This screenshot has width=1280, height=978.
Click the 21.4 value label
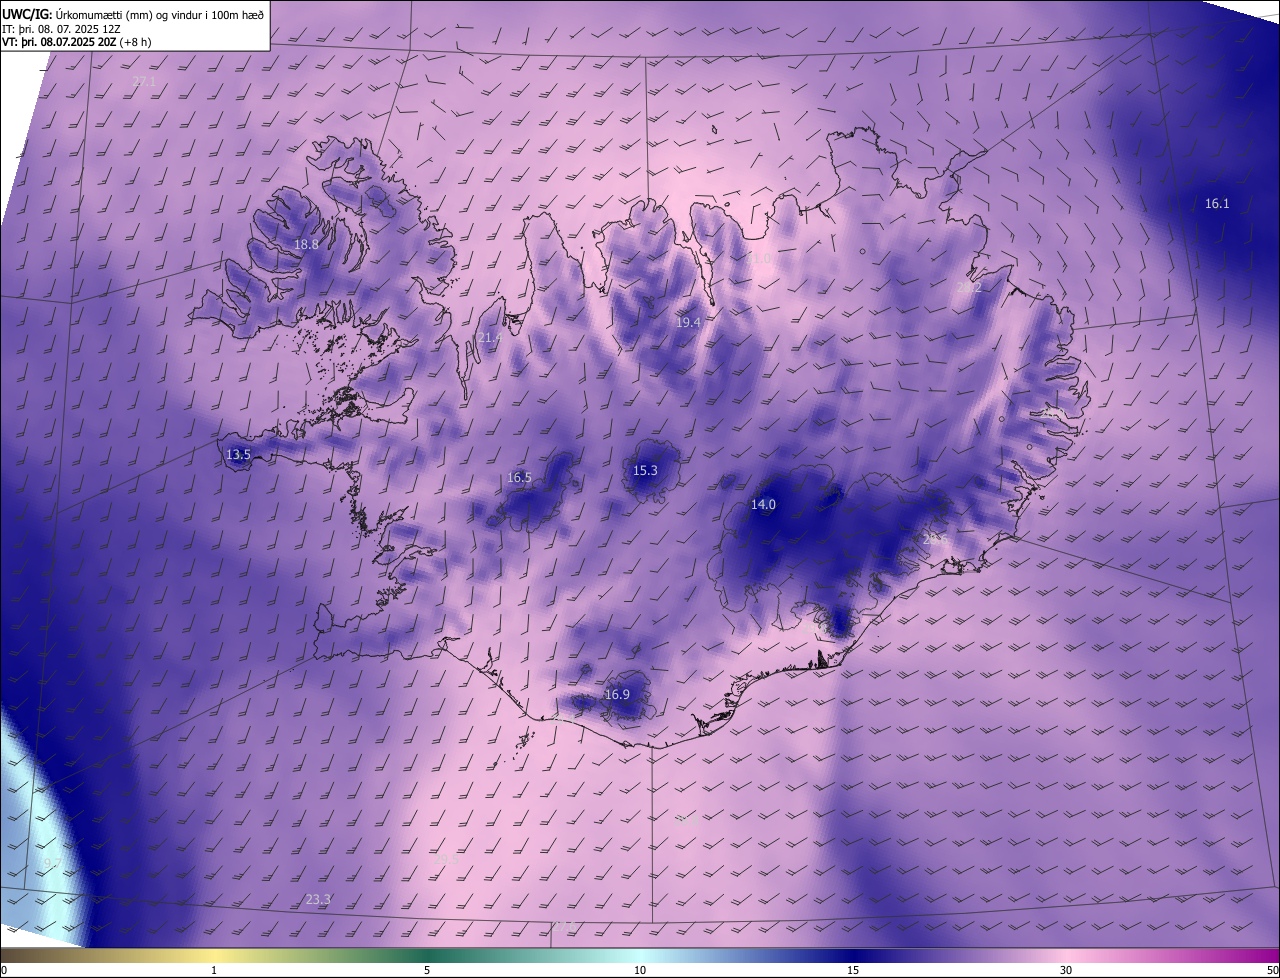[489, 338]
